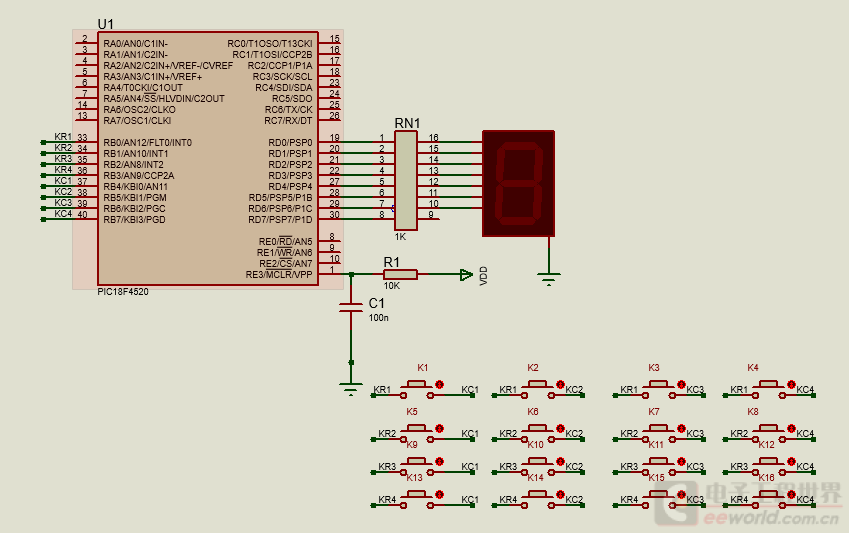This screenshot has width=849, height=533.
Task: Click pin name RB0/AN12/FLT0/INT0
Action: pos(148,143)
